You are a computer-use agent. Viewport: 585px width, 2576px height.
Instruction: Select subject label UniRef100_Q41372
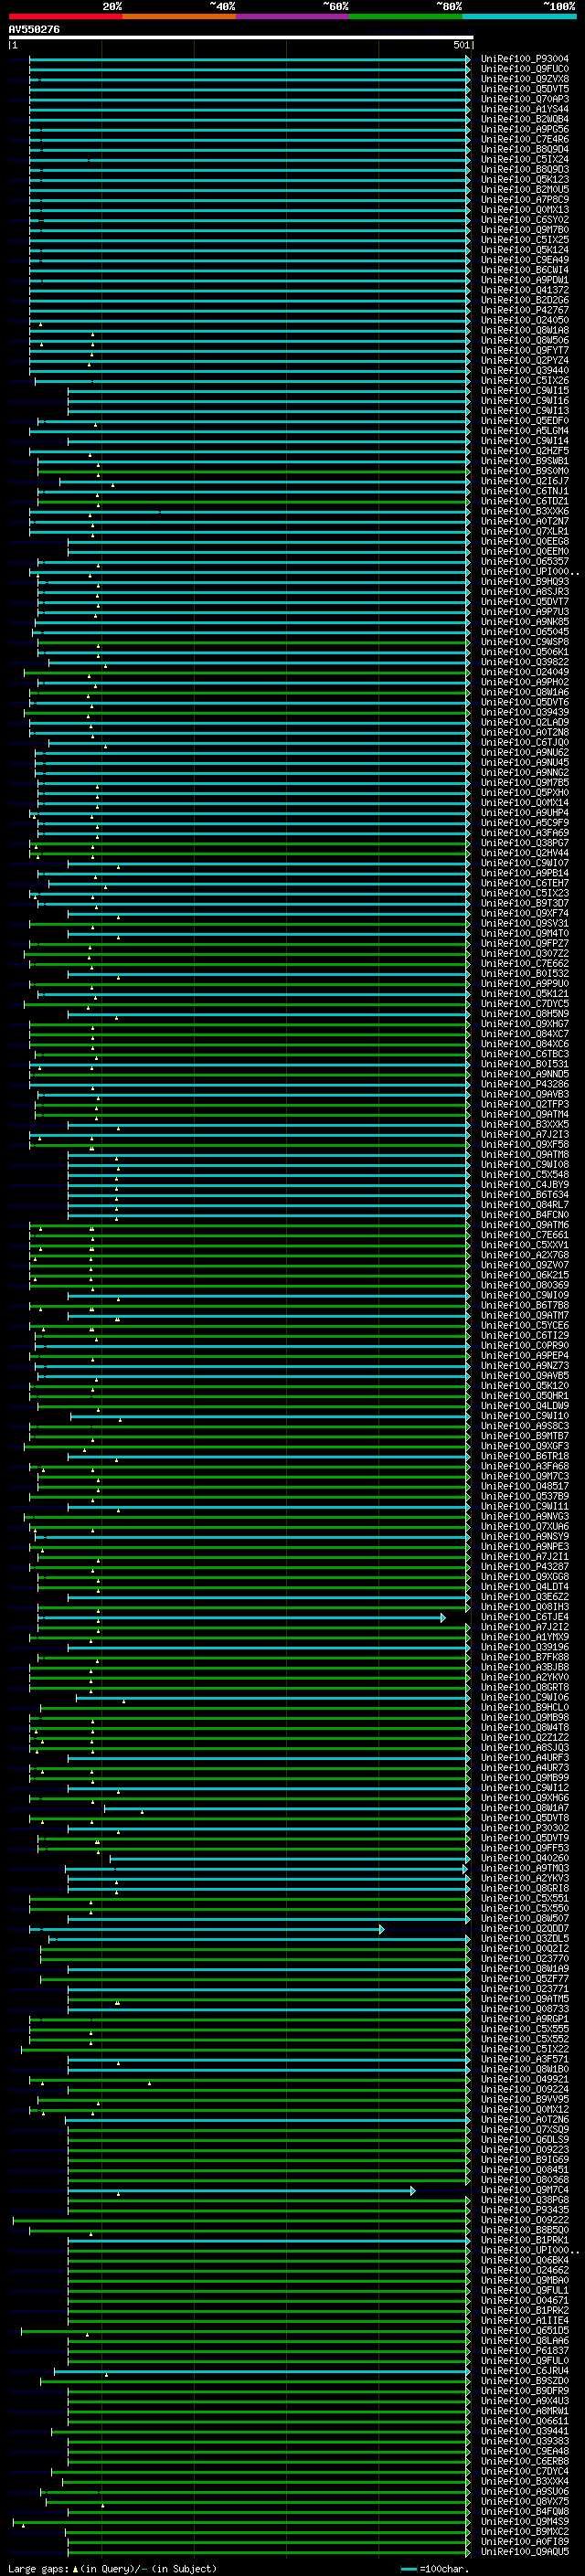525,290
